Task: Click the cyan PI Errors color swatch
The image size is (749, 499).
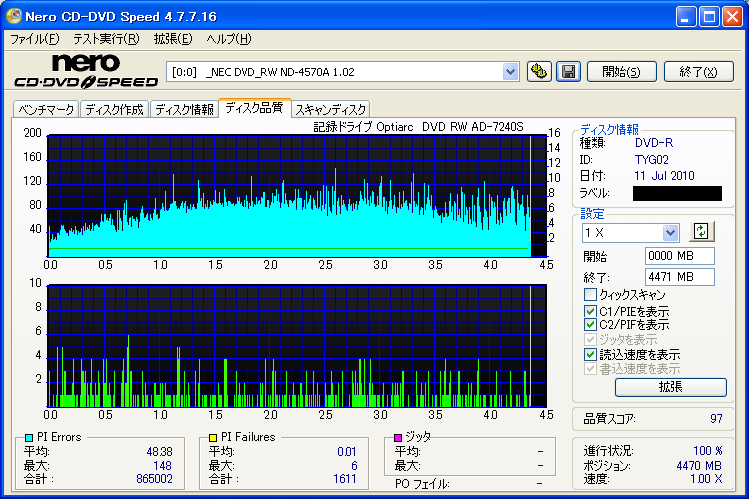Action: [x=29, y=437]
